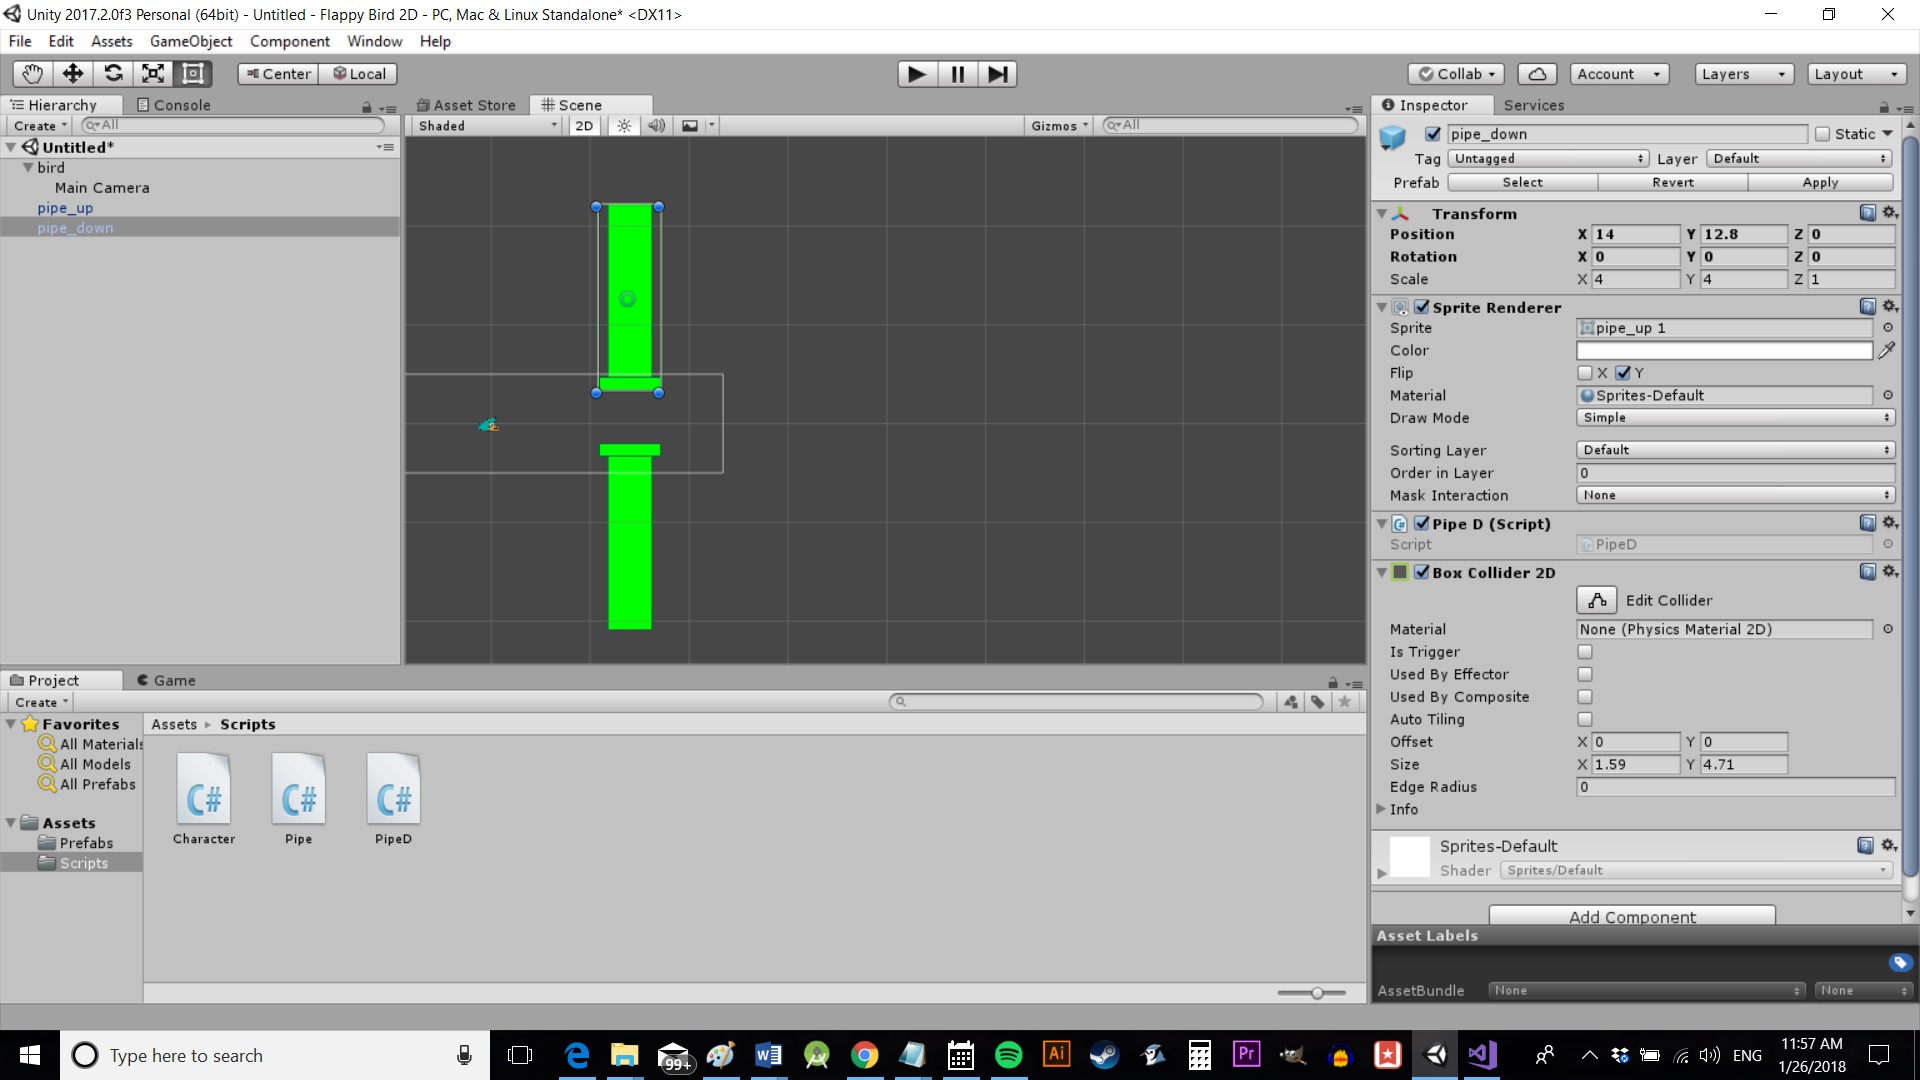Open scene effects image icon
This screenshot has height=1080, width=1920.
[x=690, y=126]
